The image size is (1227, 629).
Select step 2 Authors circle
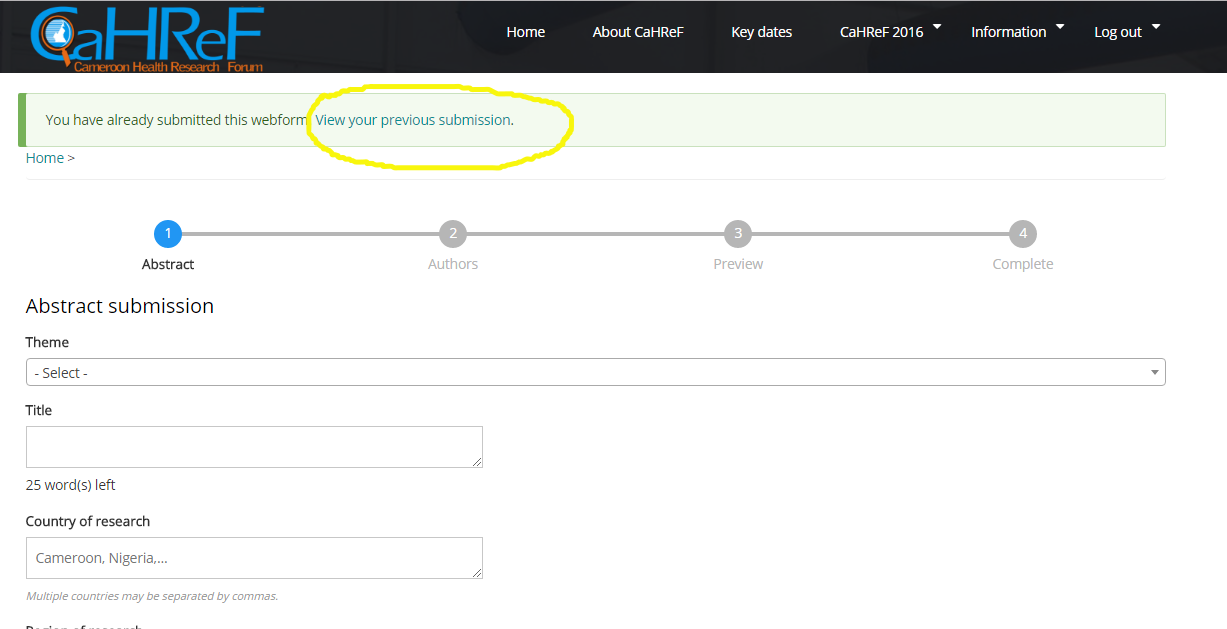tap(453, 234)
